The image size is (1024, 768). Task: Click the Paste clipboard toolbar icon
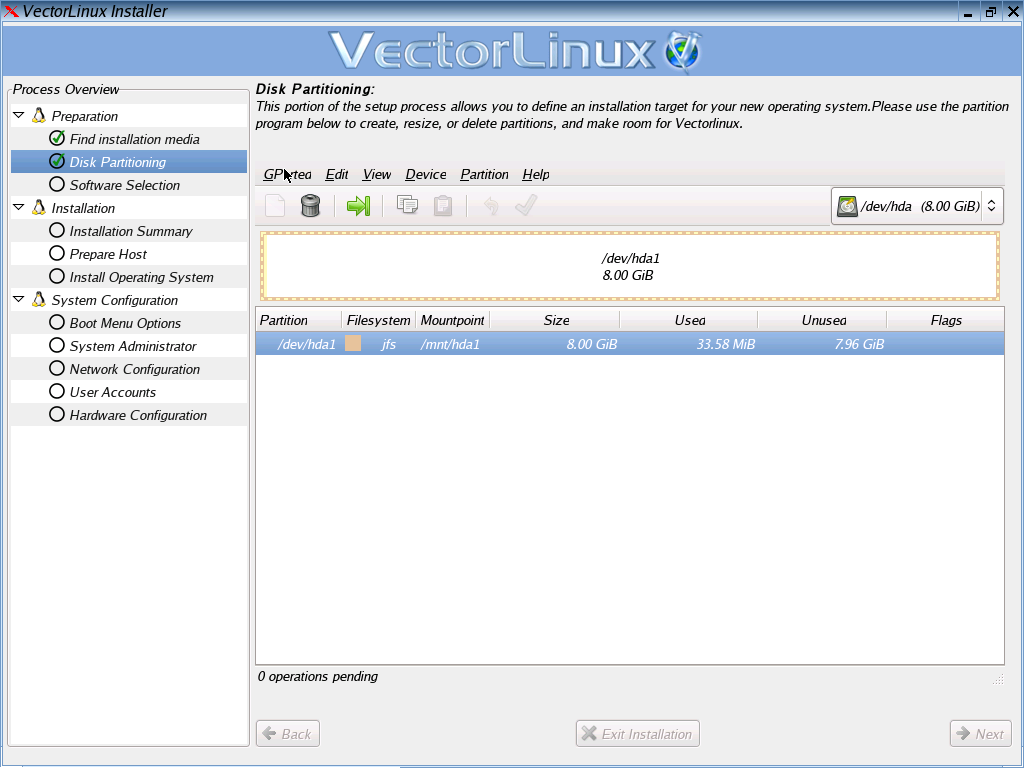(x=443, y=206)
